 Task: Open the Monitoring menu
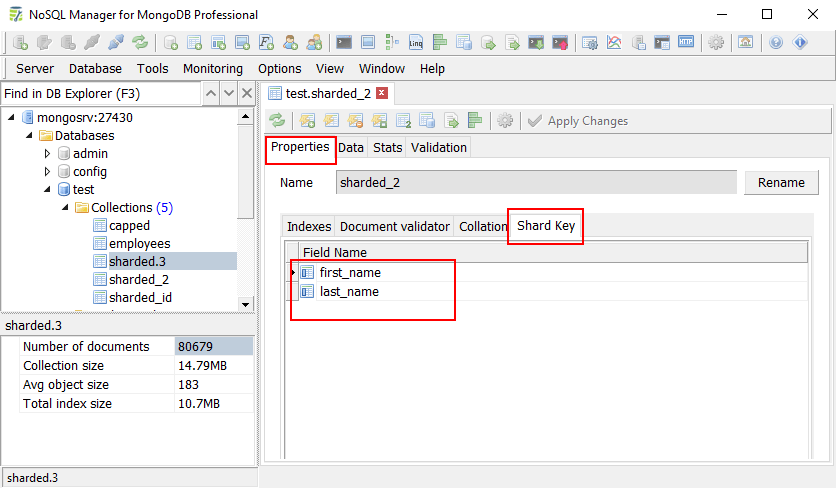tap(212, 69)
